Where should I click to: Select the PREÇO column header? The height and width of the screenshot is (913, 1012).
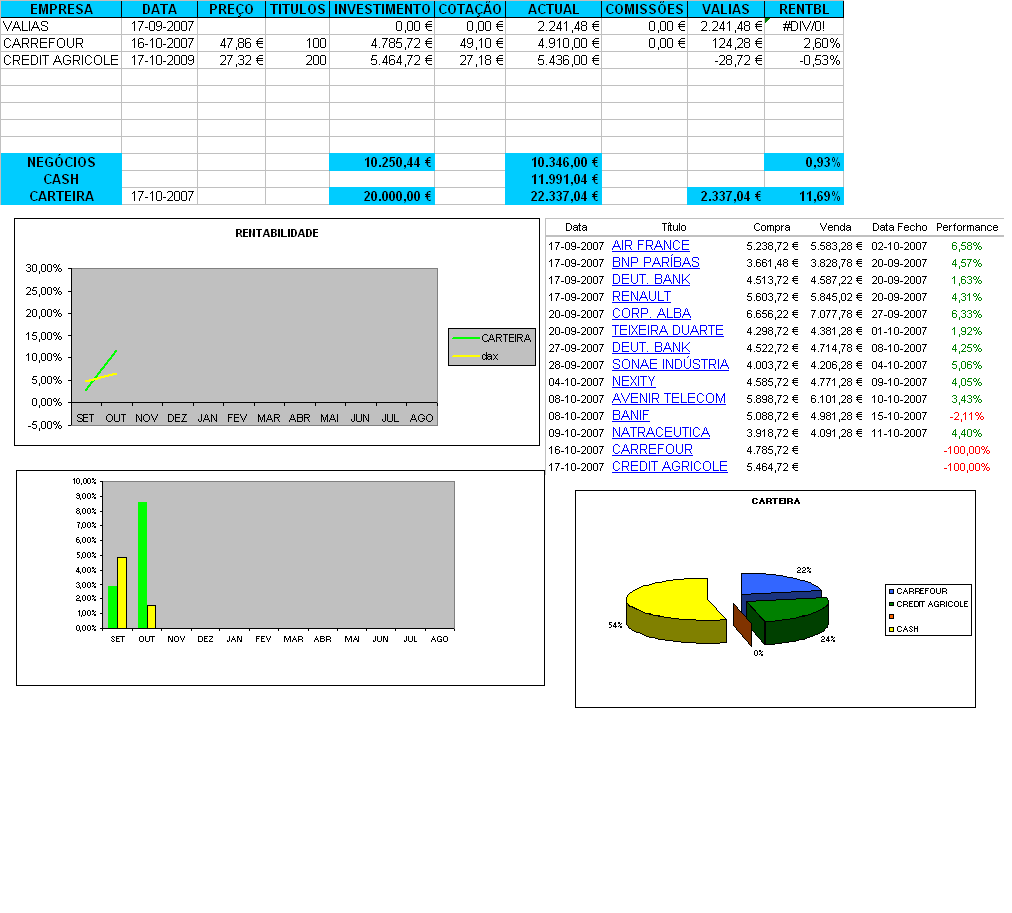pos(231,9)
